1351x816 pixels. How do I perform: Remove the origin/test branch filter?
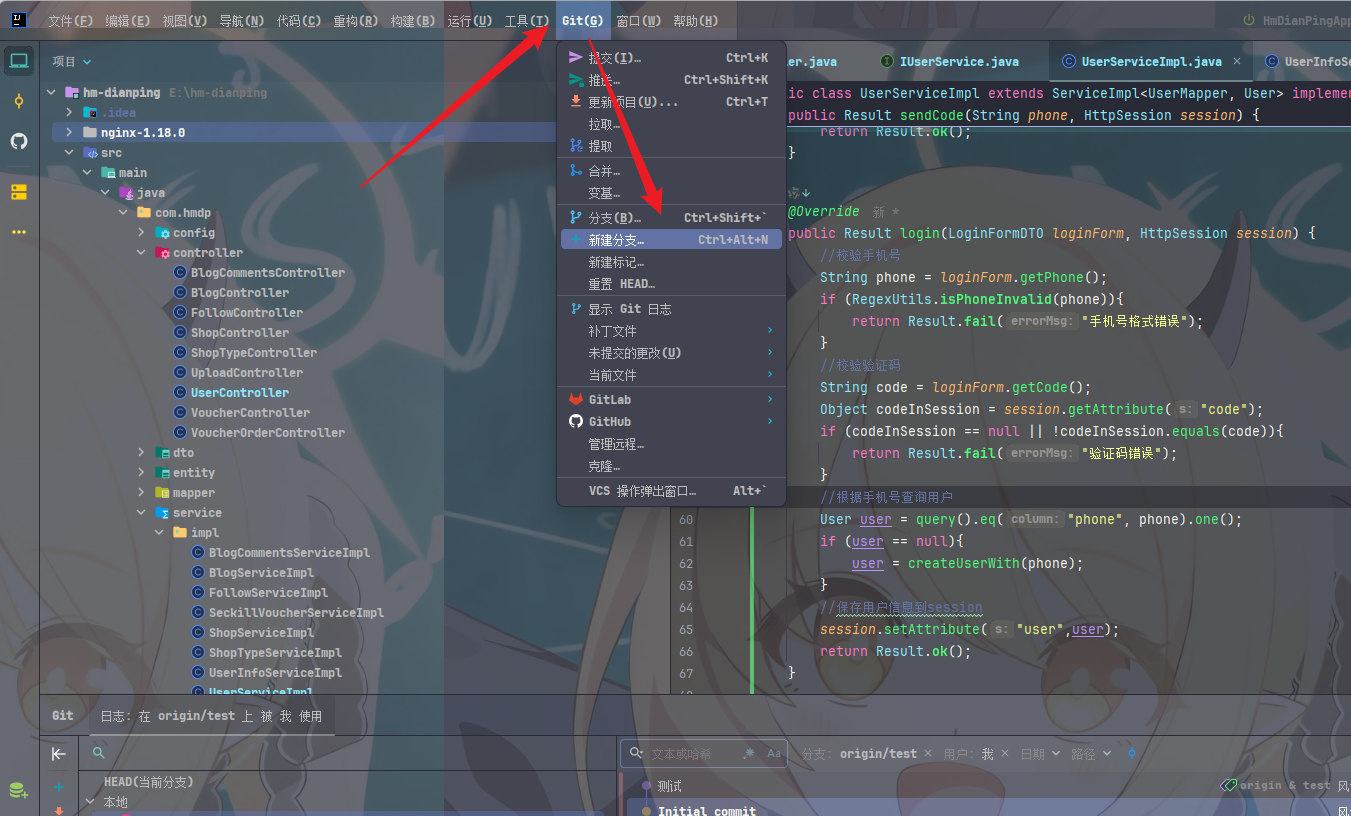[x=927, y=754]
